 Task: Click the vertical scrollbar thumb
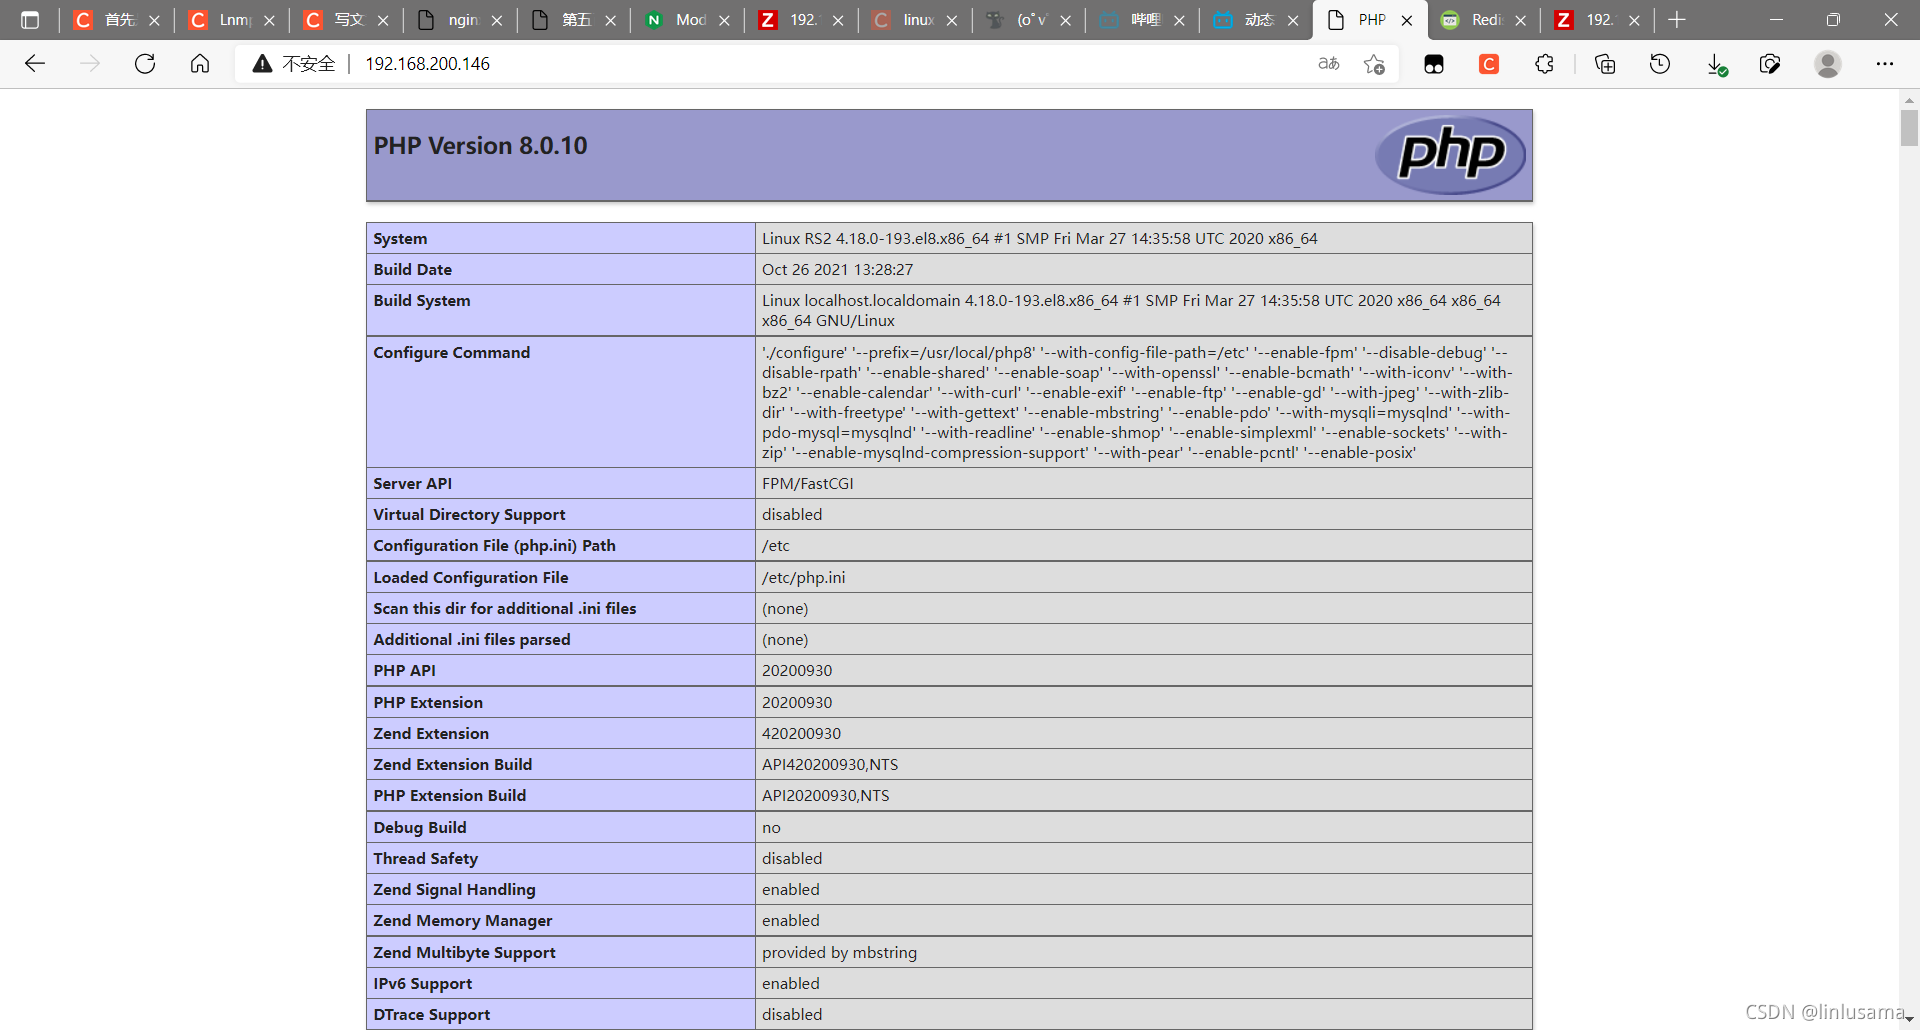pyautogui.click(x=1909, y=128)
